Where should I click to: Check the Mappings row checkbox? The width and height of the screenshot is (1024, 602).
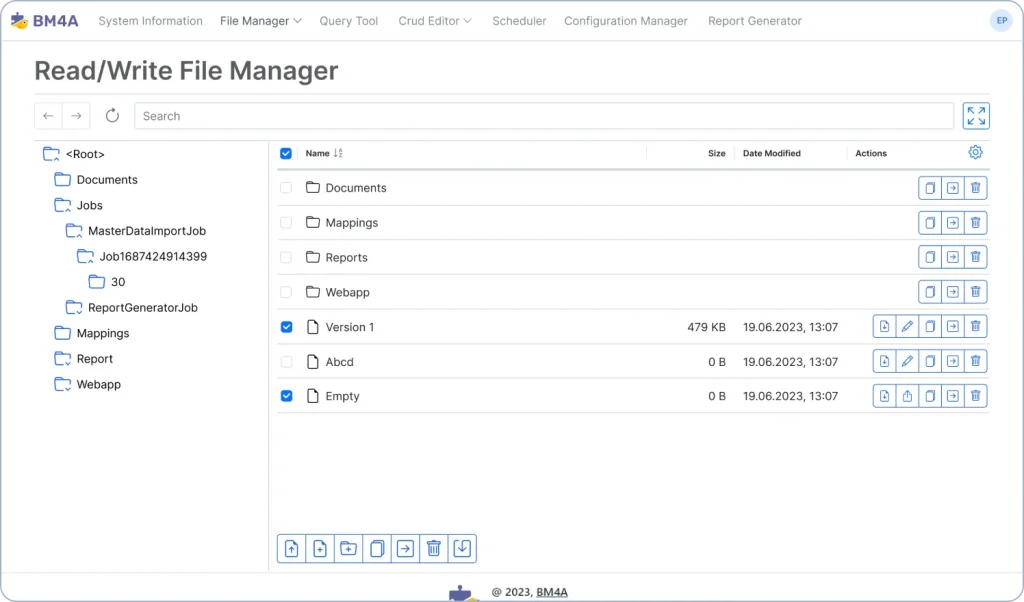click(286, 223)
